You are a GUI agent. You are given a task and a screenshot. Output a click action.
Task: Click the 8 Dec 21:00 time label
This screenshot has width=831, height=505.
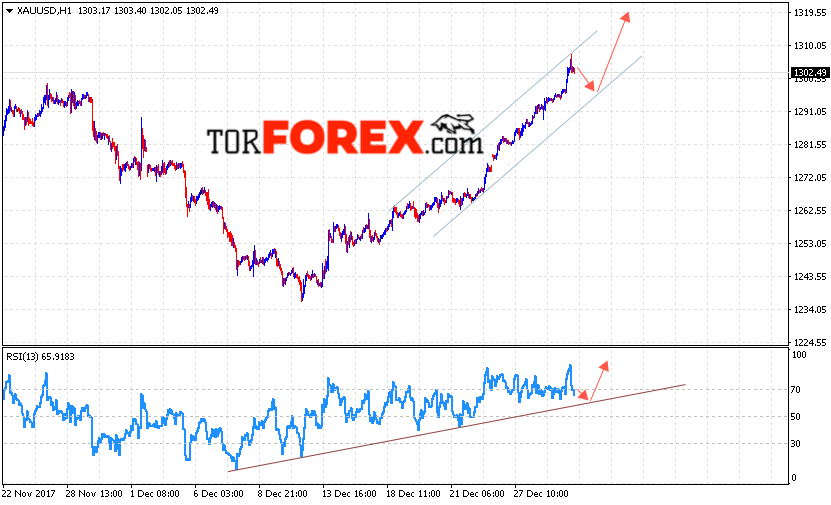(282, 493)
